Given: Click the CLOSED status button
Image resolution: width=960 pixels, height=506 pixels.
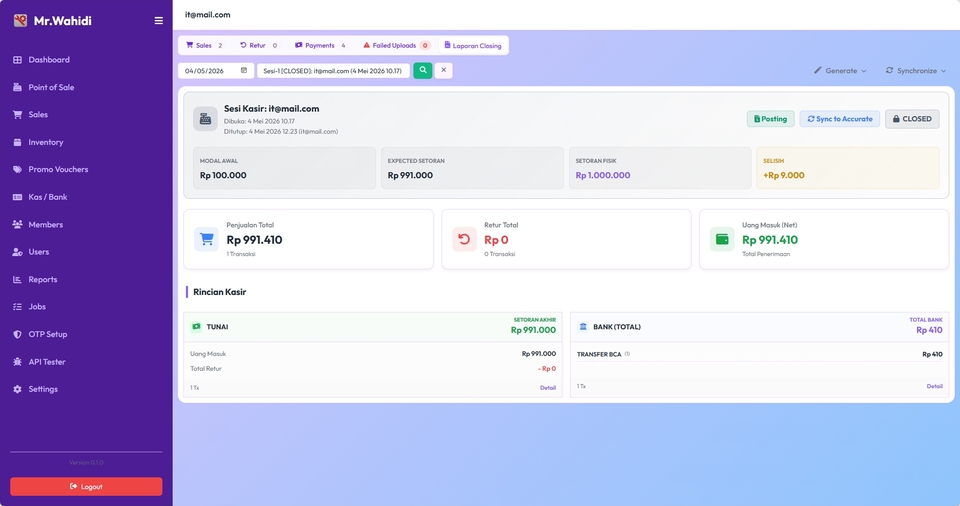Looking at the screenshot, I should 912,119.
